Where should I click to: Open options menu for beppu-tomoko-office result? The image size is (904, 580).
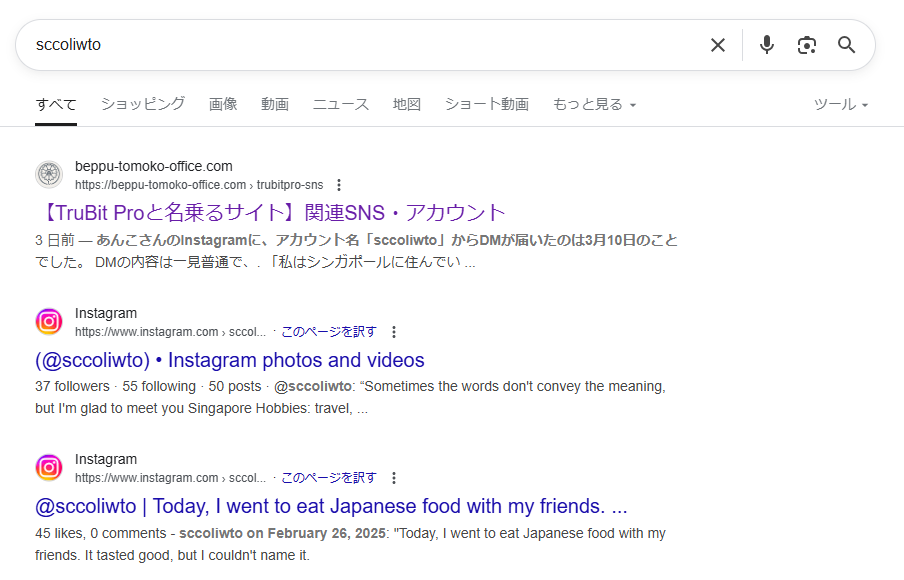pyautogui.click(x=339, y=185)
